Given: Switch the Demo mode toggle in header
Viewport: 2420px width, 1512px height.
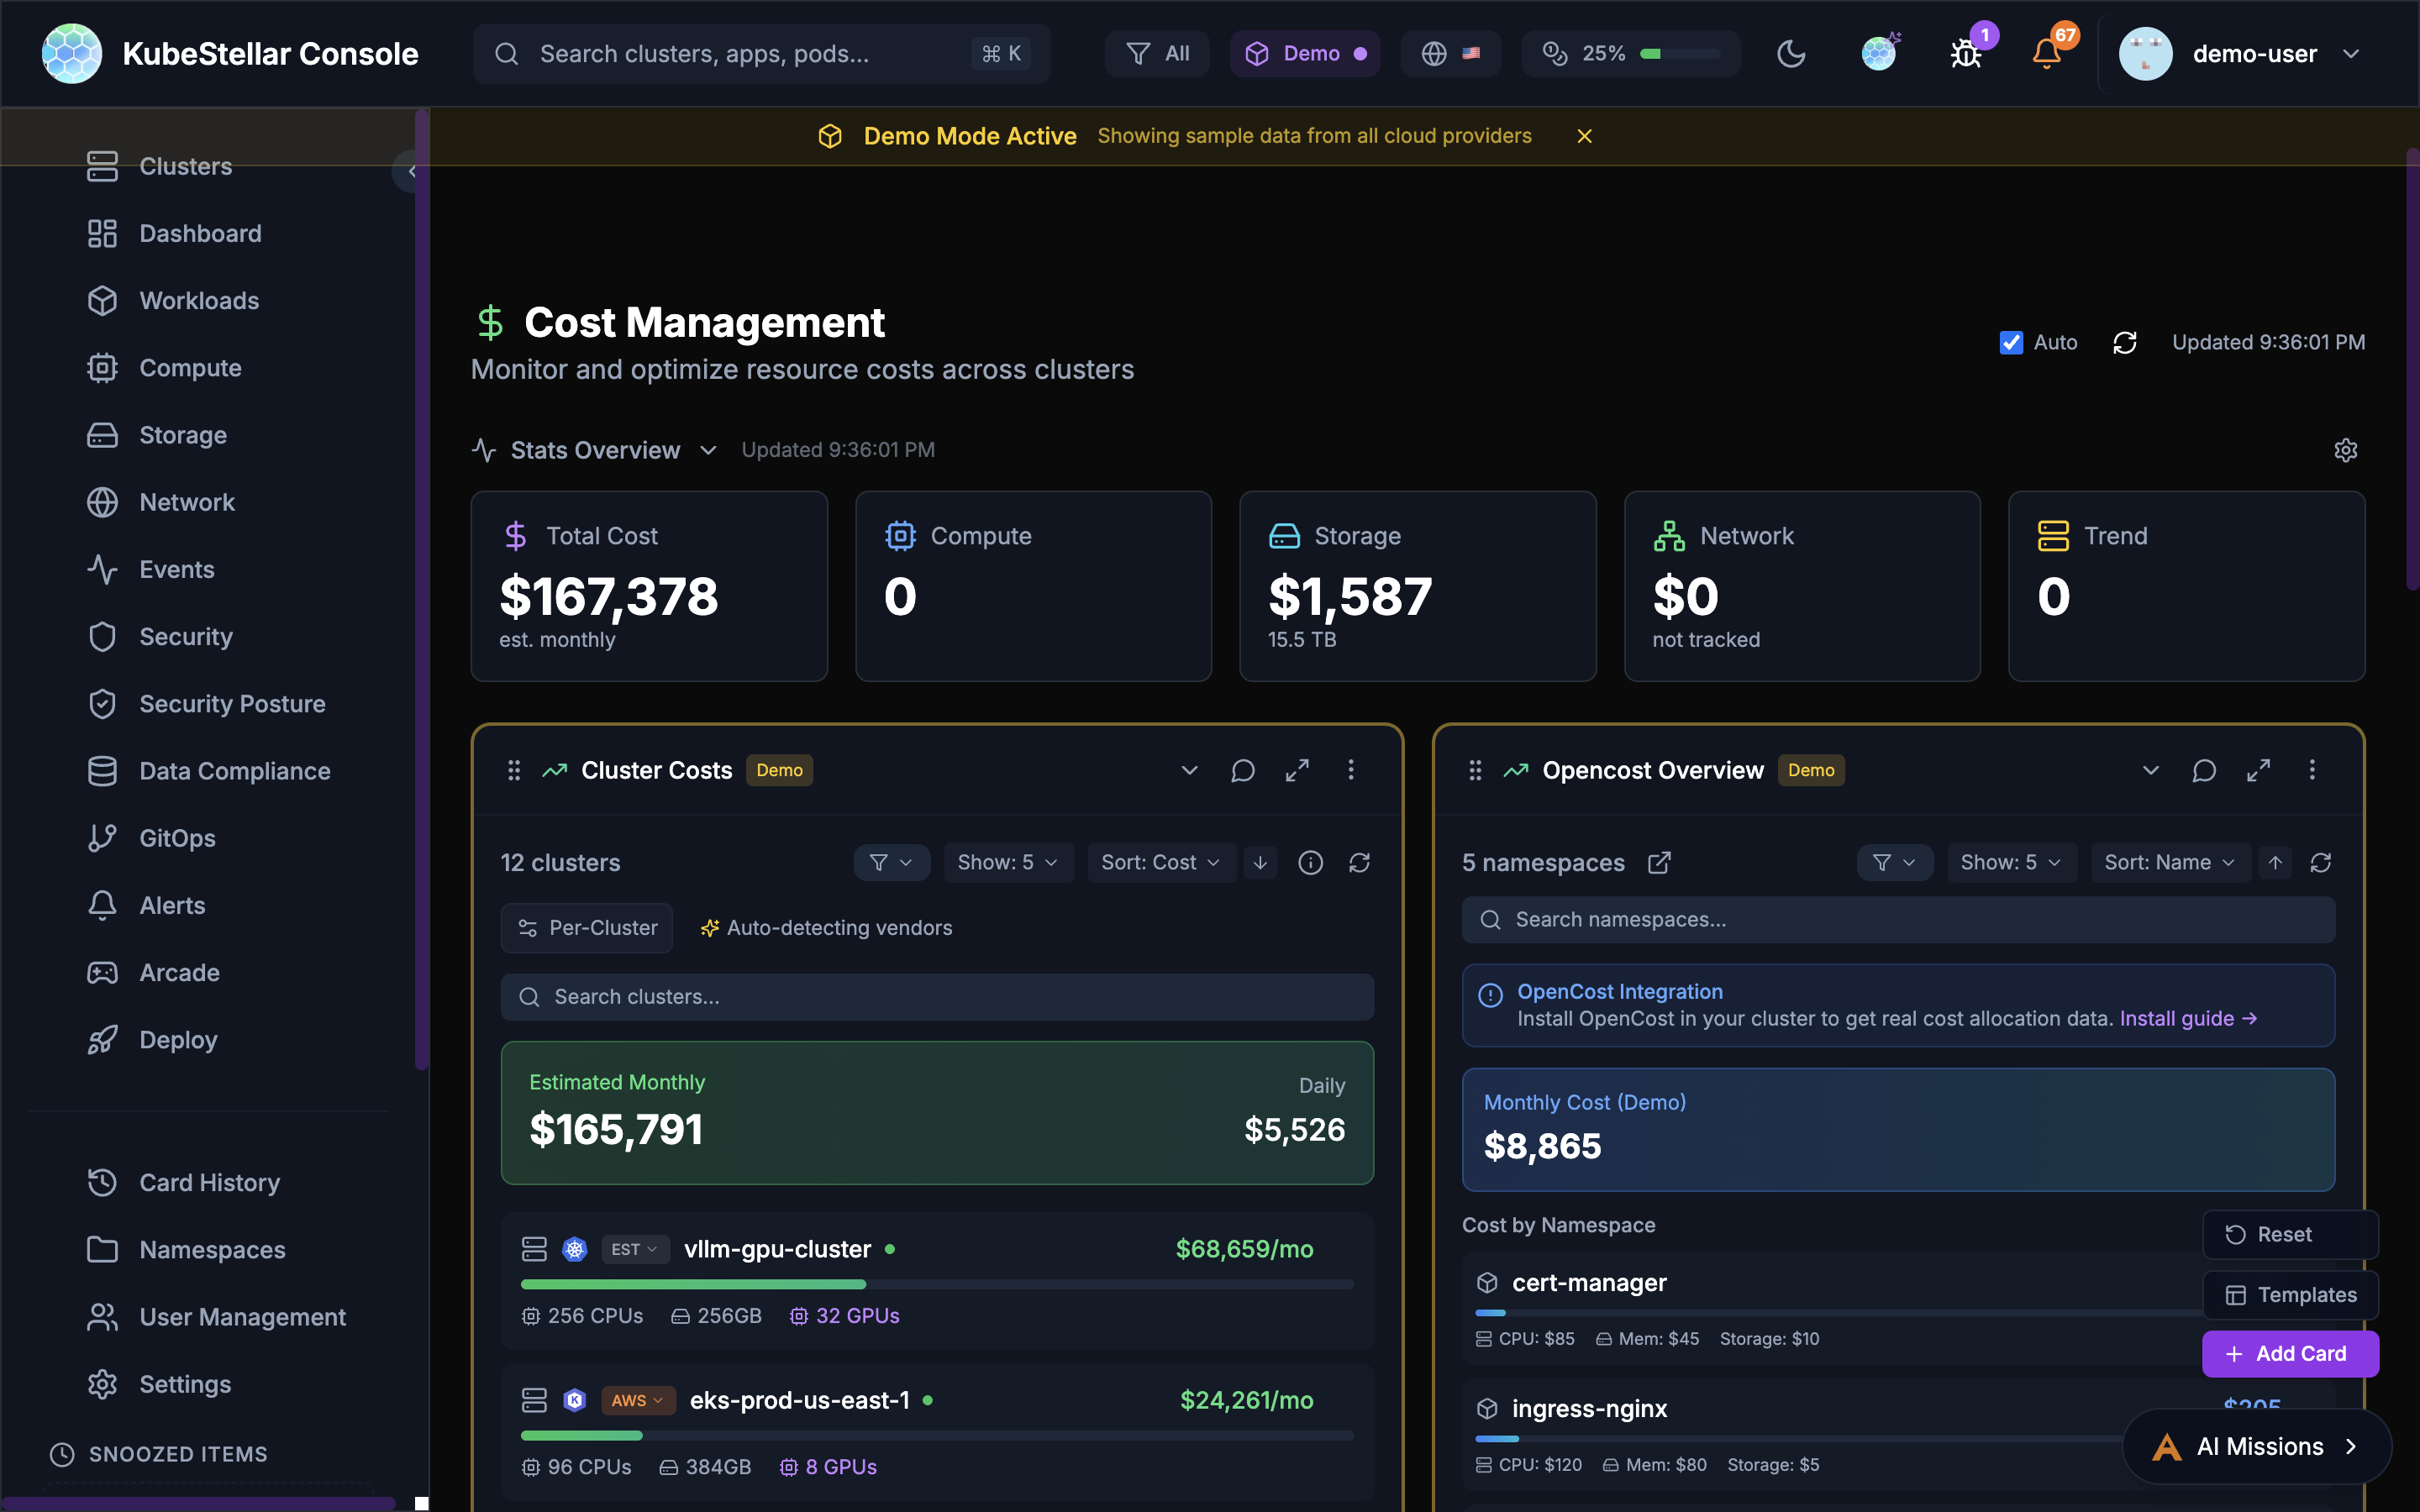Looking at the screenshot, I should coord(1305,53).
